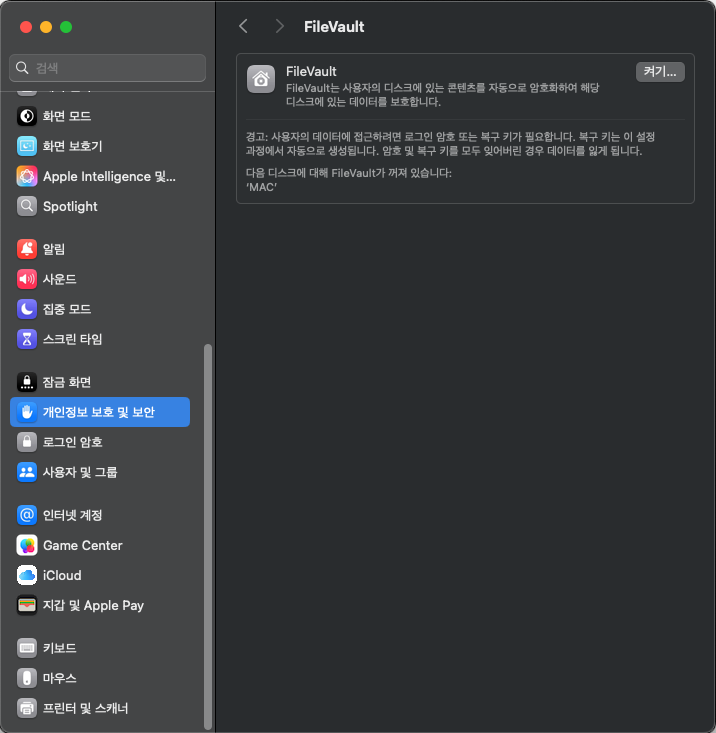Viewport: 716px width, 733px height.
Task: Click the iCloud cloud icon
Action: point(27,575)
